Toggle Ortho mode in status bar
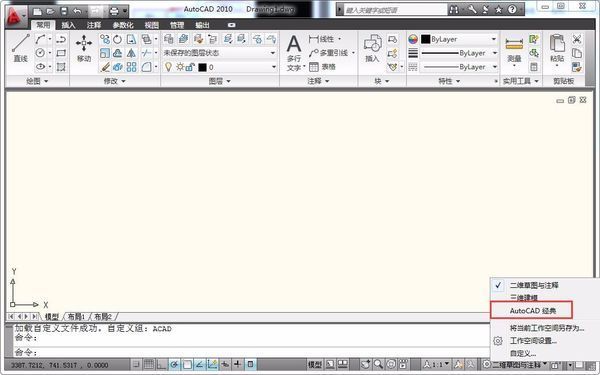Image resolution: width=600 pixels, height=375 pixels. (x=161, y=364)
